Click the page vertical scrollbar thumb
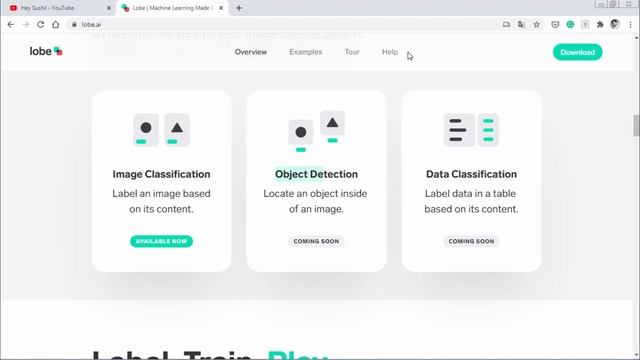 tap(636, 125)
